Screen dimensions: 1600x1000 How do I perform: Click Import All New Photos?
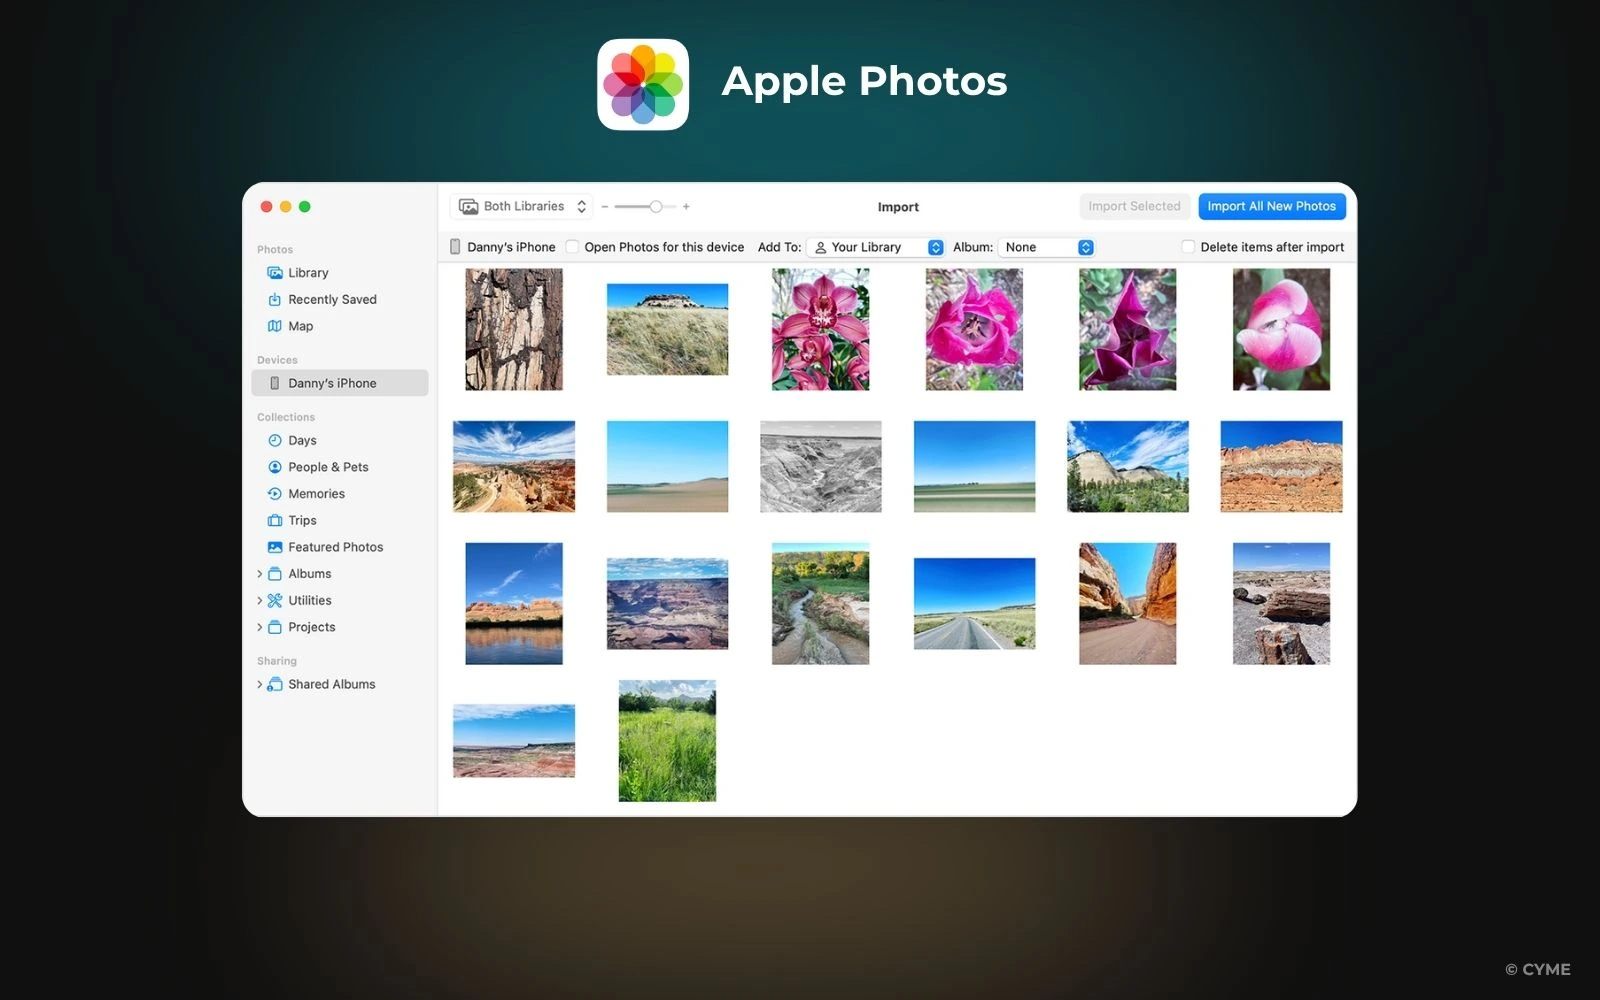(1271, 206)
